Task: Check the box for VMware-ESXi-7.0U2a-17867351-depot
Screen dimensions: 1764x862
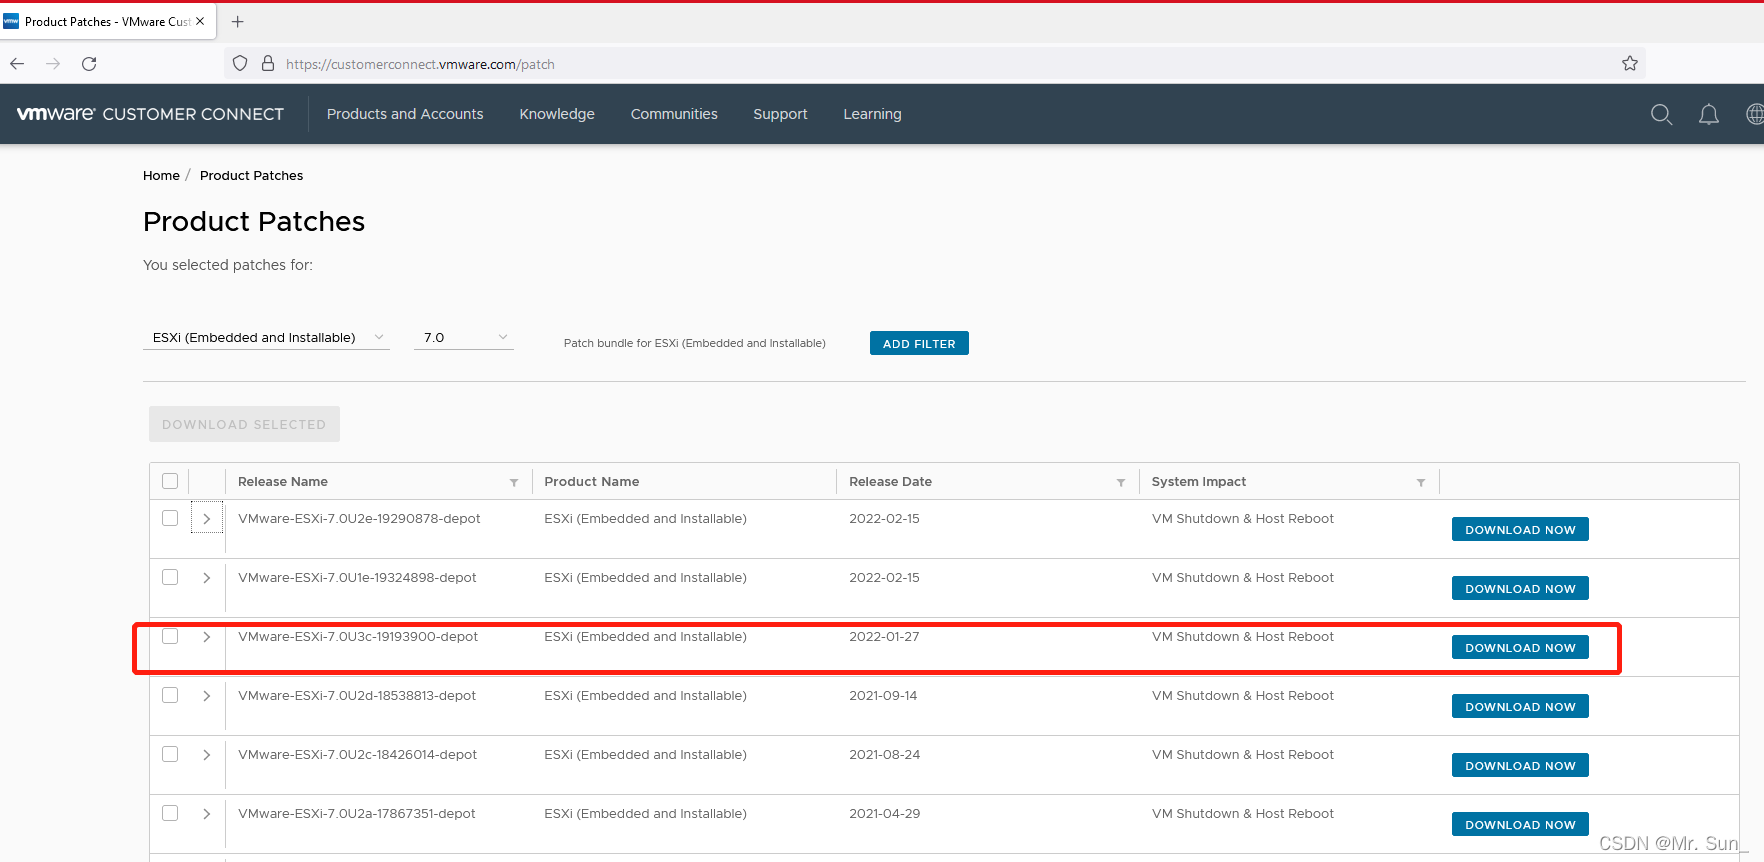Action: [x=170, y=813]
